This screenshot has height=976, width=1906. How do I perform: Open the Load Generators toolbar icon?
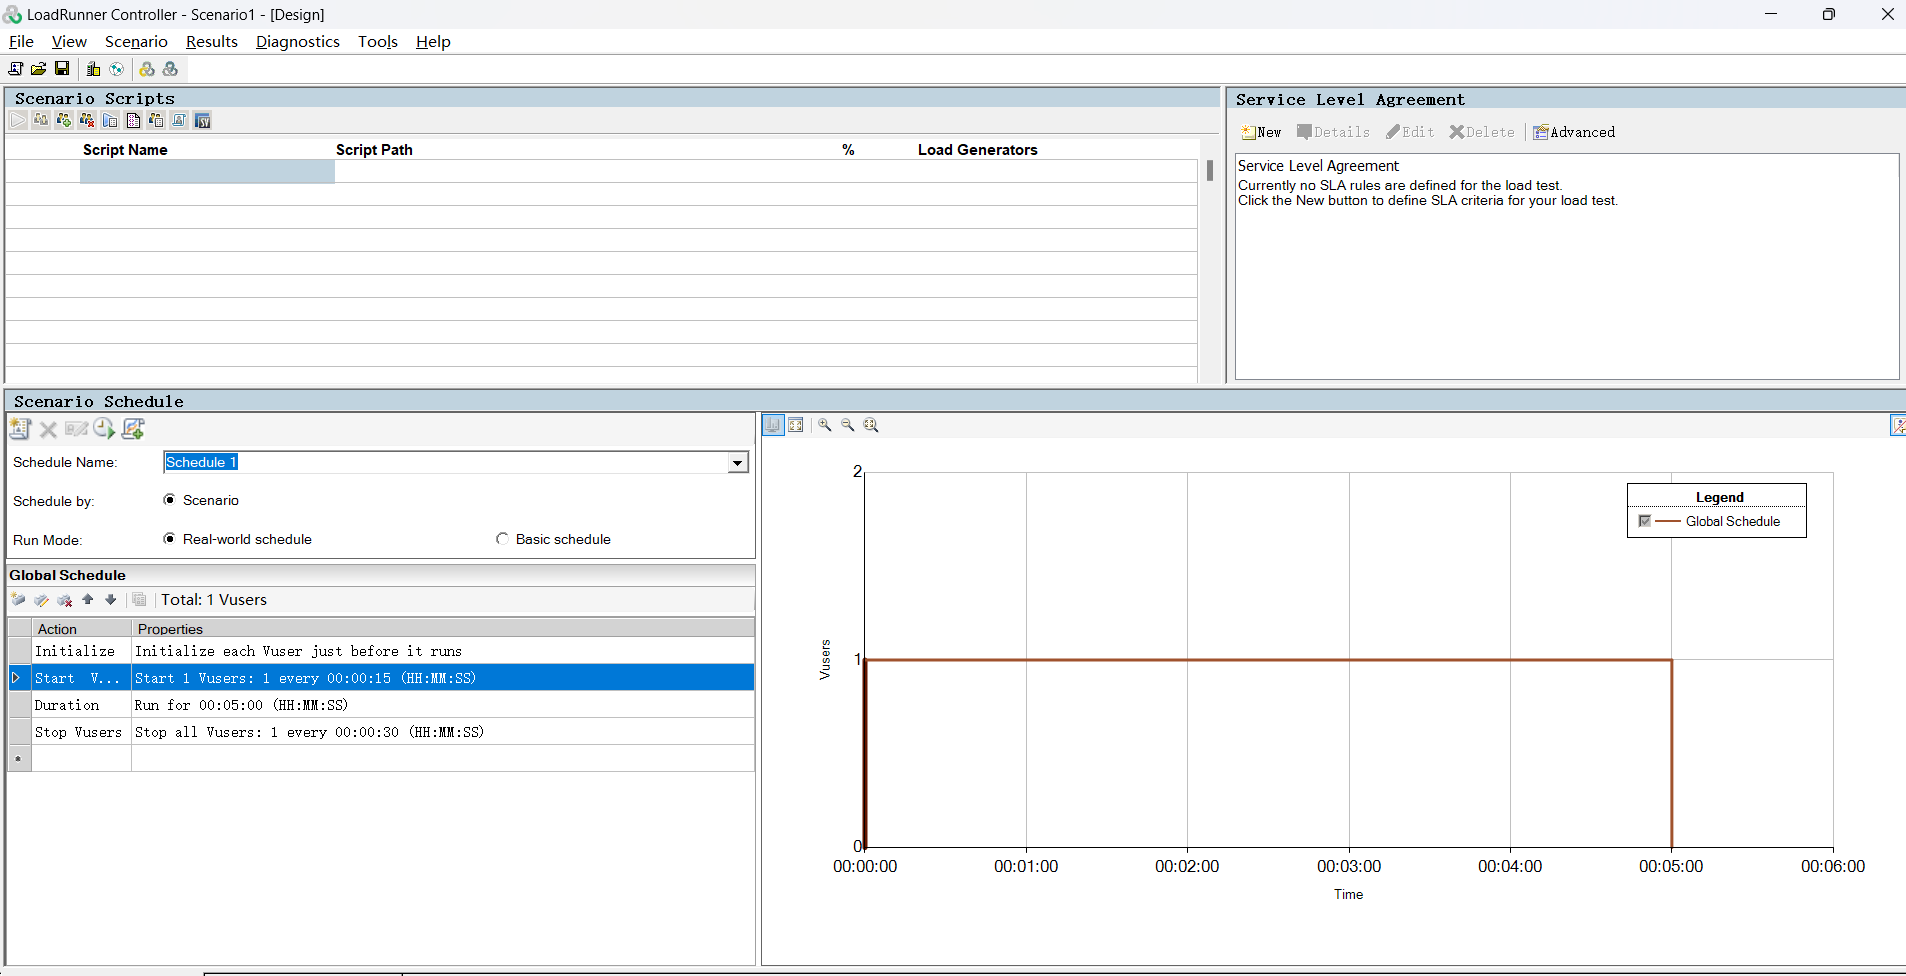[x=93, y=69]
